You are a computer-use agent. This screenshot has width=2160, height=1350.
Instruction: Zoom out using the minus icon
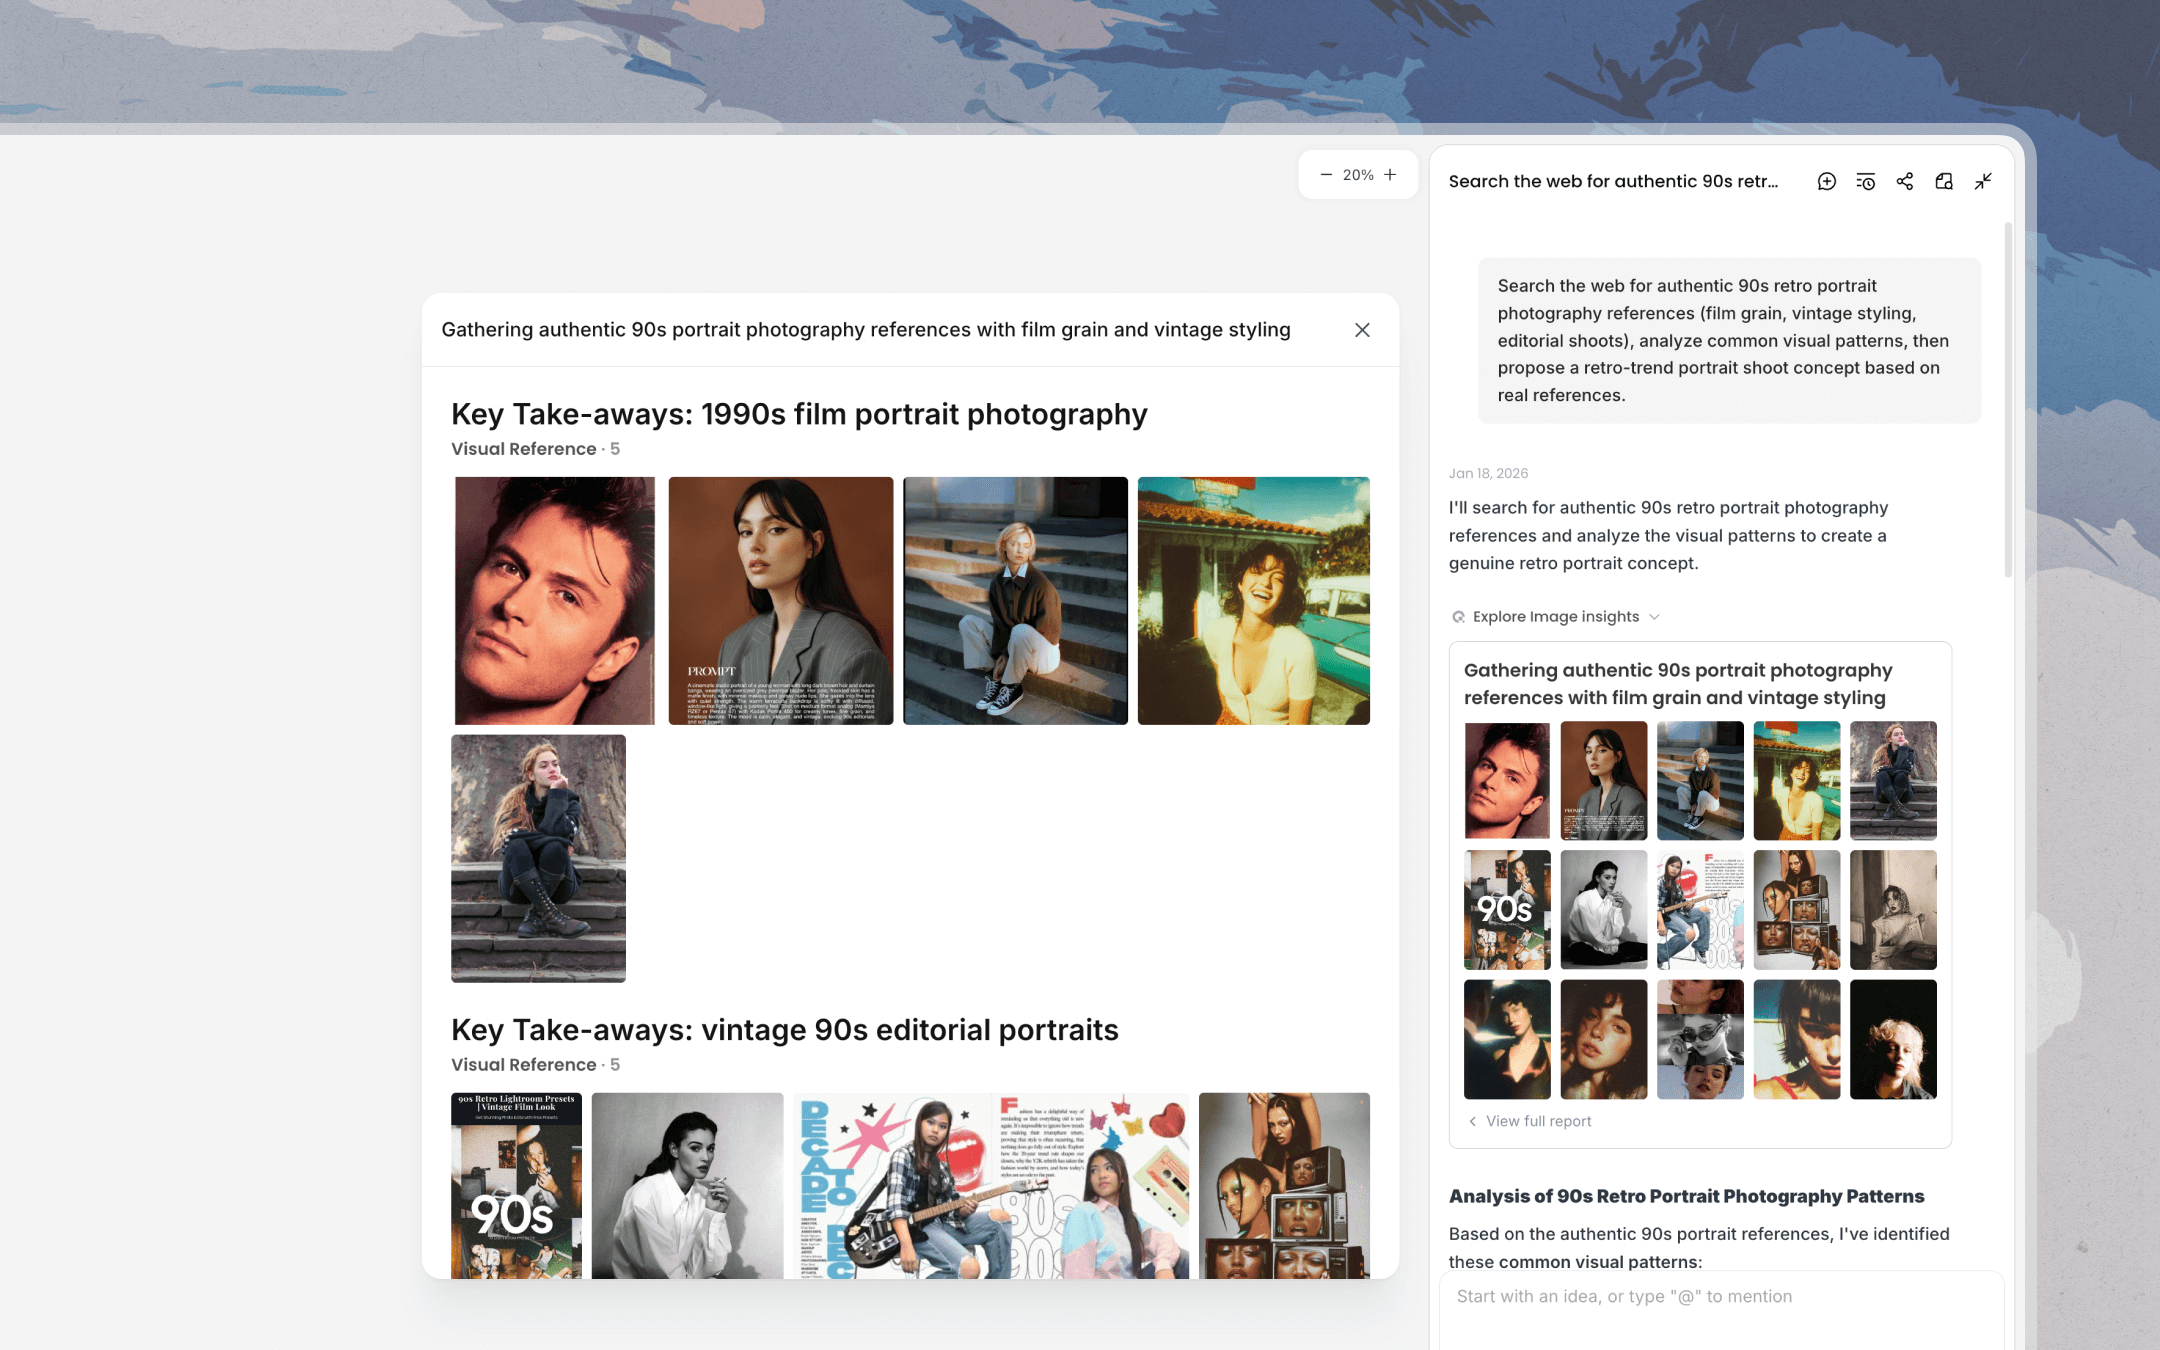pyautogui.click(x=1326, y=174)
